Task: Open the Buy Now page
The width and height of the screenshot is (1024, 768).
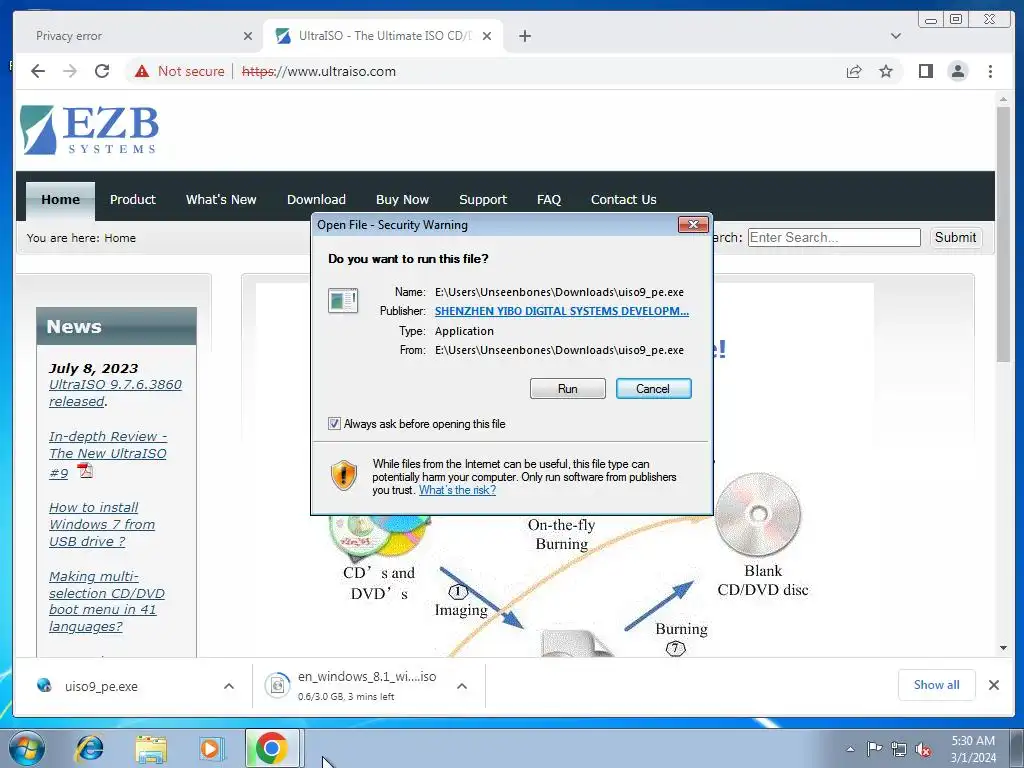Action: click(402, 200)
